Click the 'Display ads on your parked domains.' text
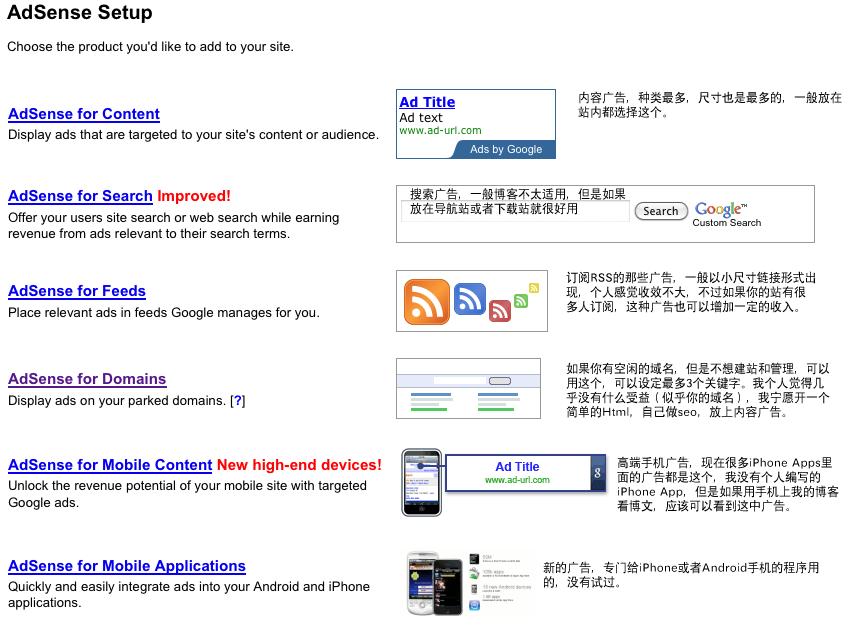 [117, 401]
